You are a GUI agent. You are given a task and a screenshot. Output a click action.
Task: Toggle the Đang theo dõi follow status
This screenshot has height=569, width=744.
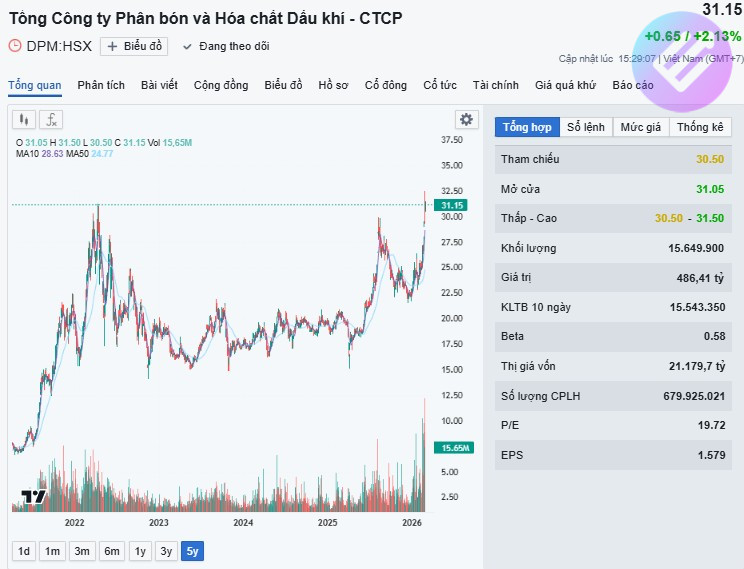[227, 46]
